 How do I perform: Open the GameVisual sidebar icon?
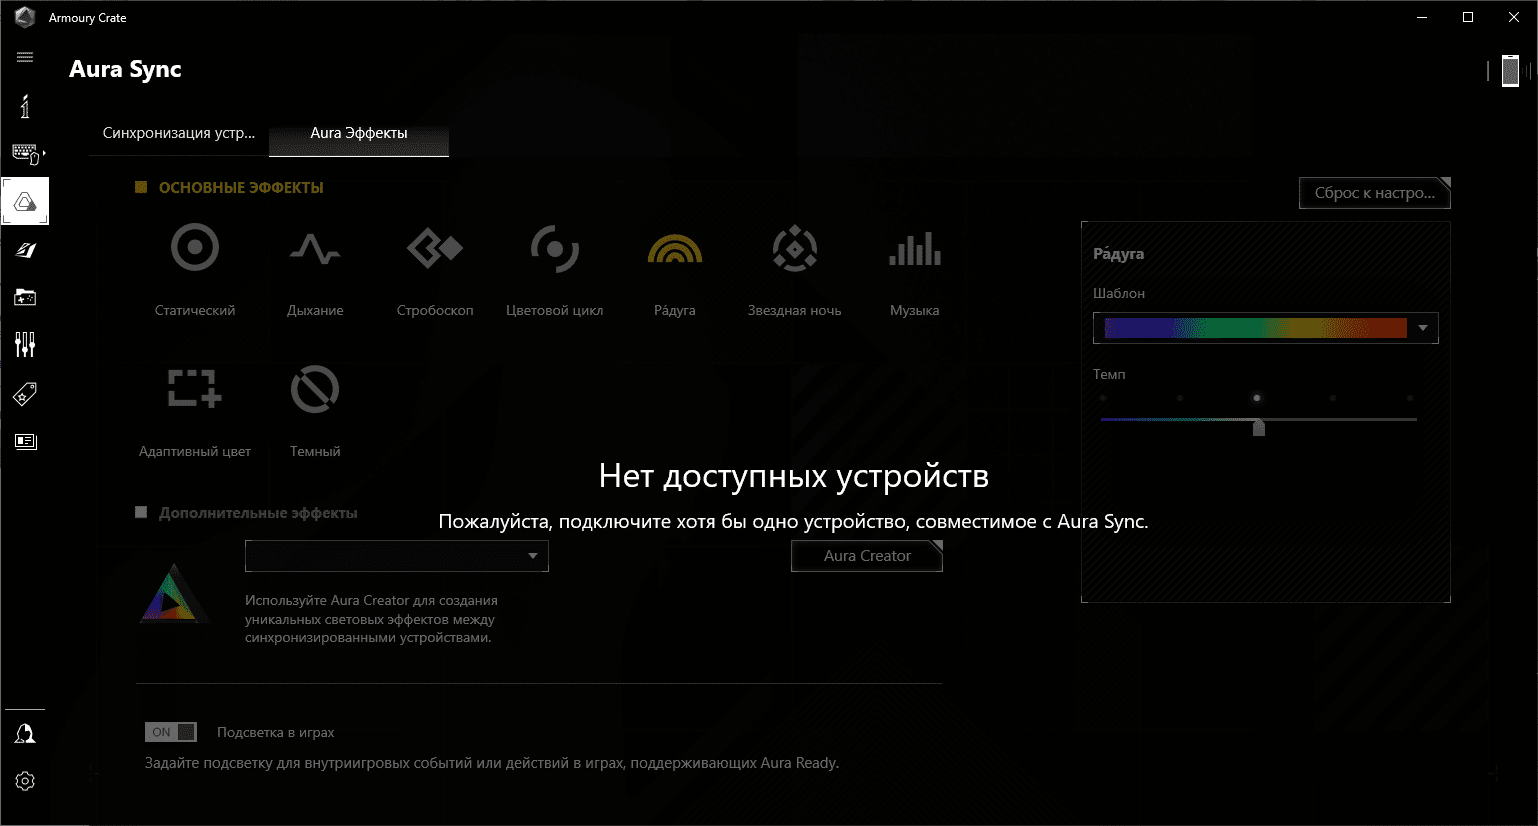[25, 250]
